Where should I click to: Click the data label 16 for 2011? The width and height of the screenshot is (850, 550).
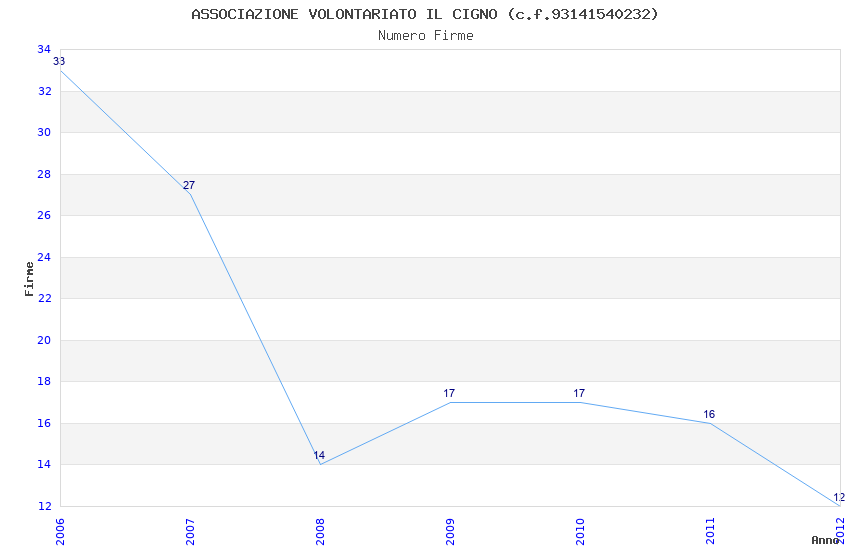[709, 414]
